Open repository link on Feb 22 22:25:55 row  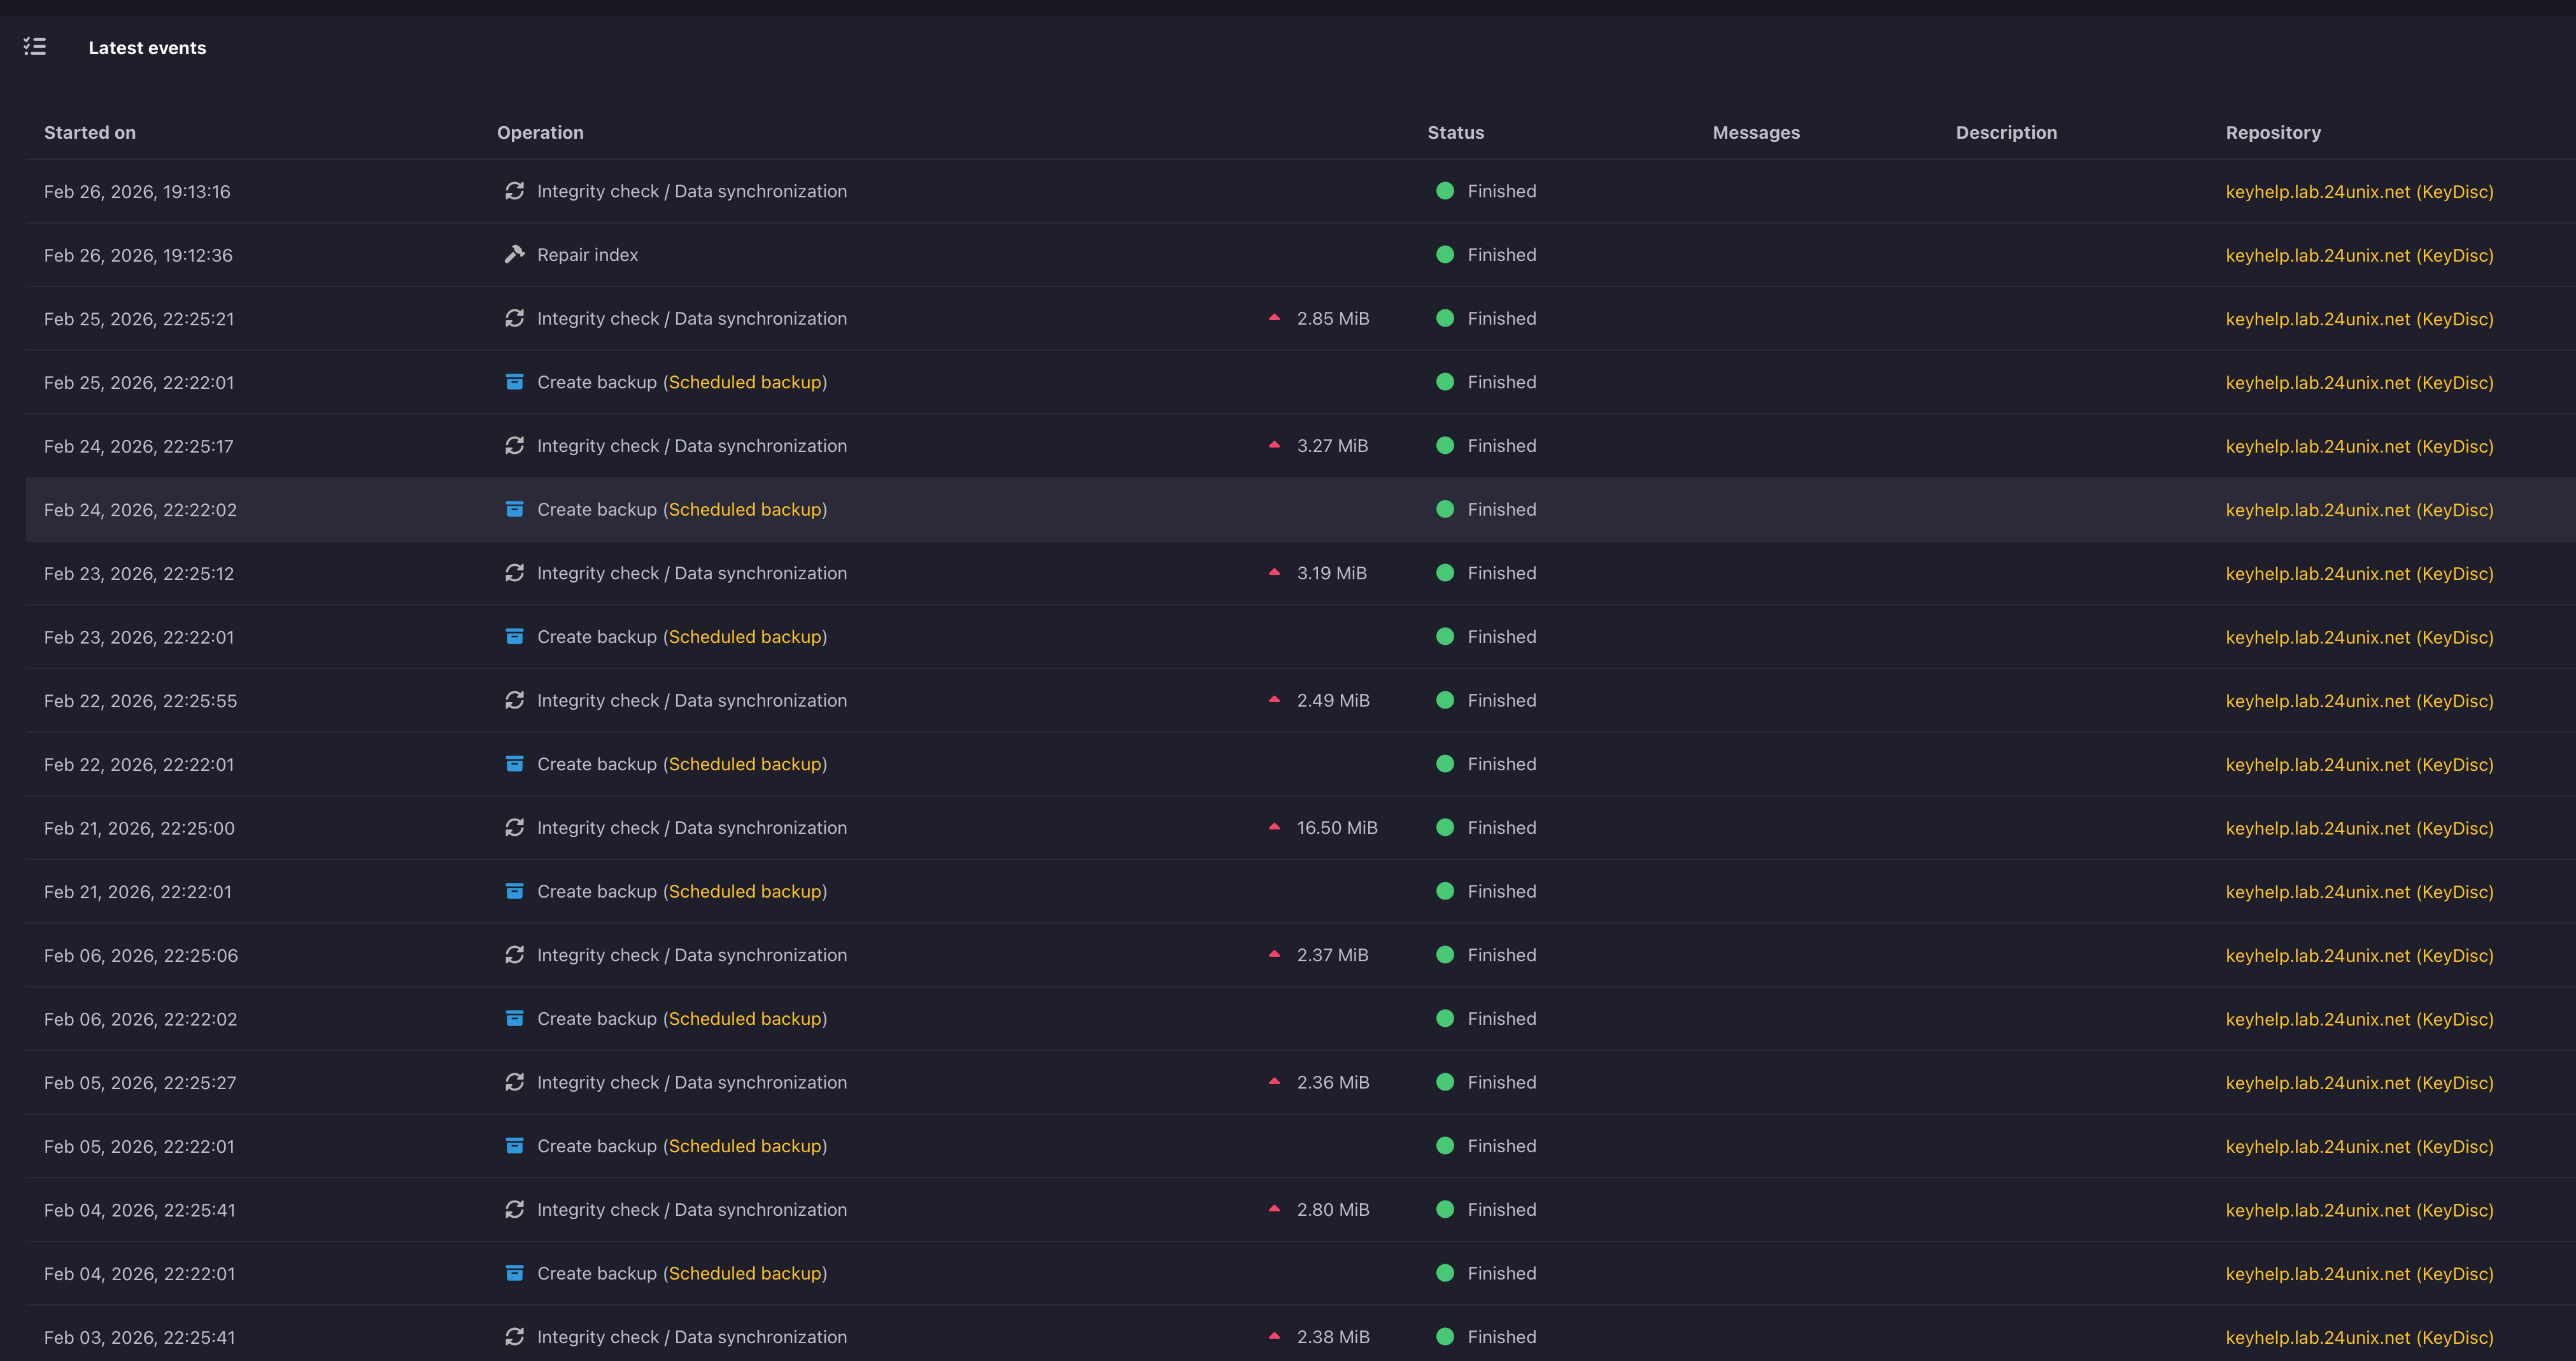coord(2359,700)
